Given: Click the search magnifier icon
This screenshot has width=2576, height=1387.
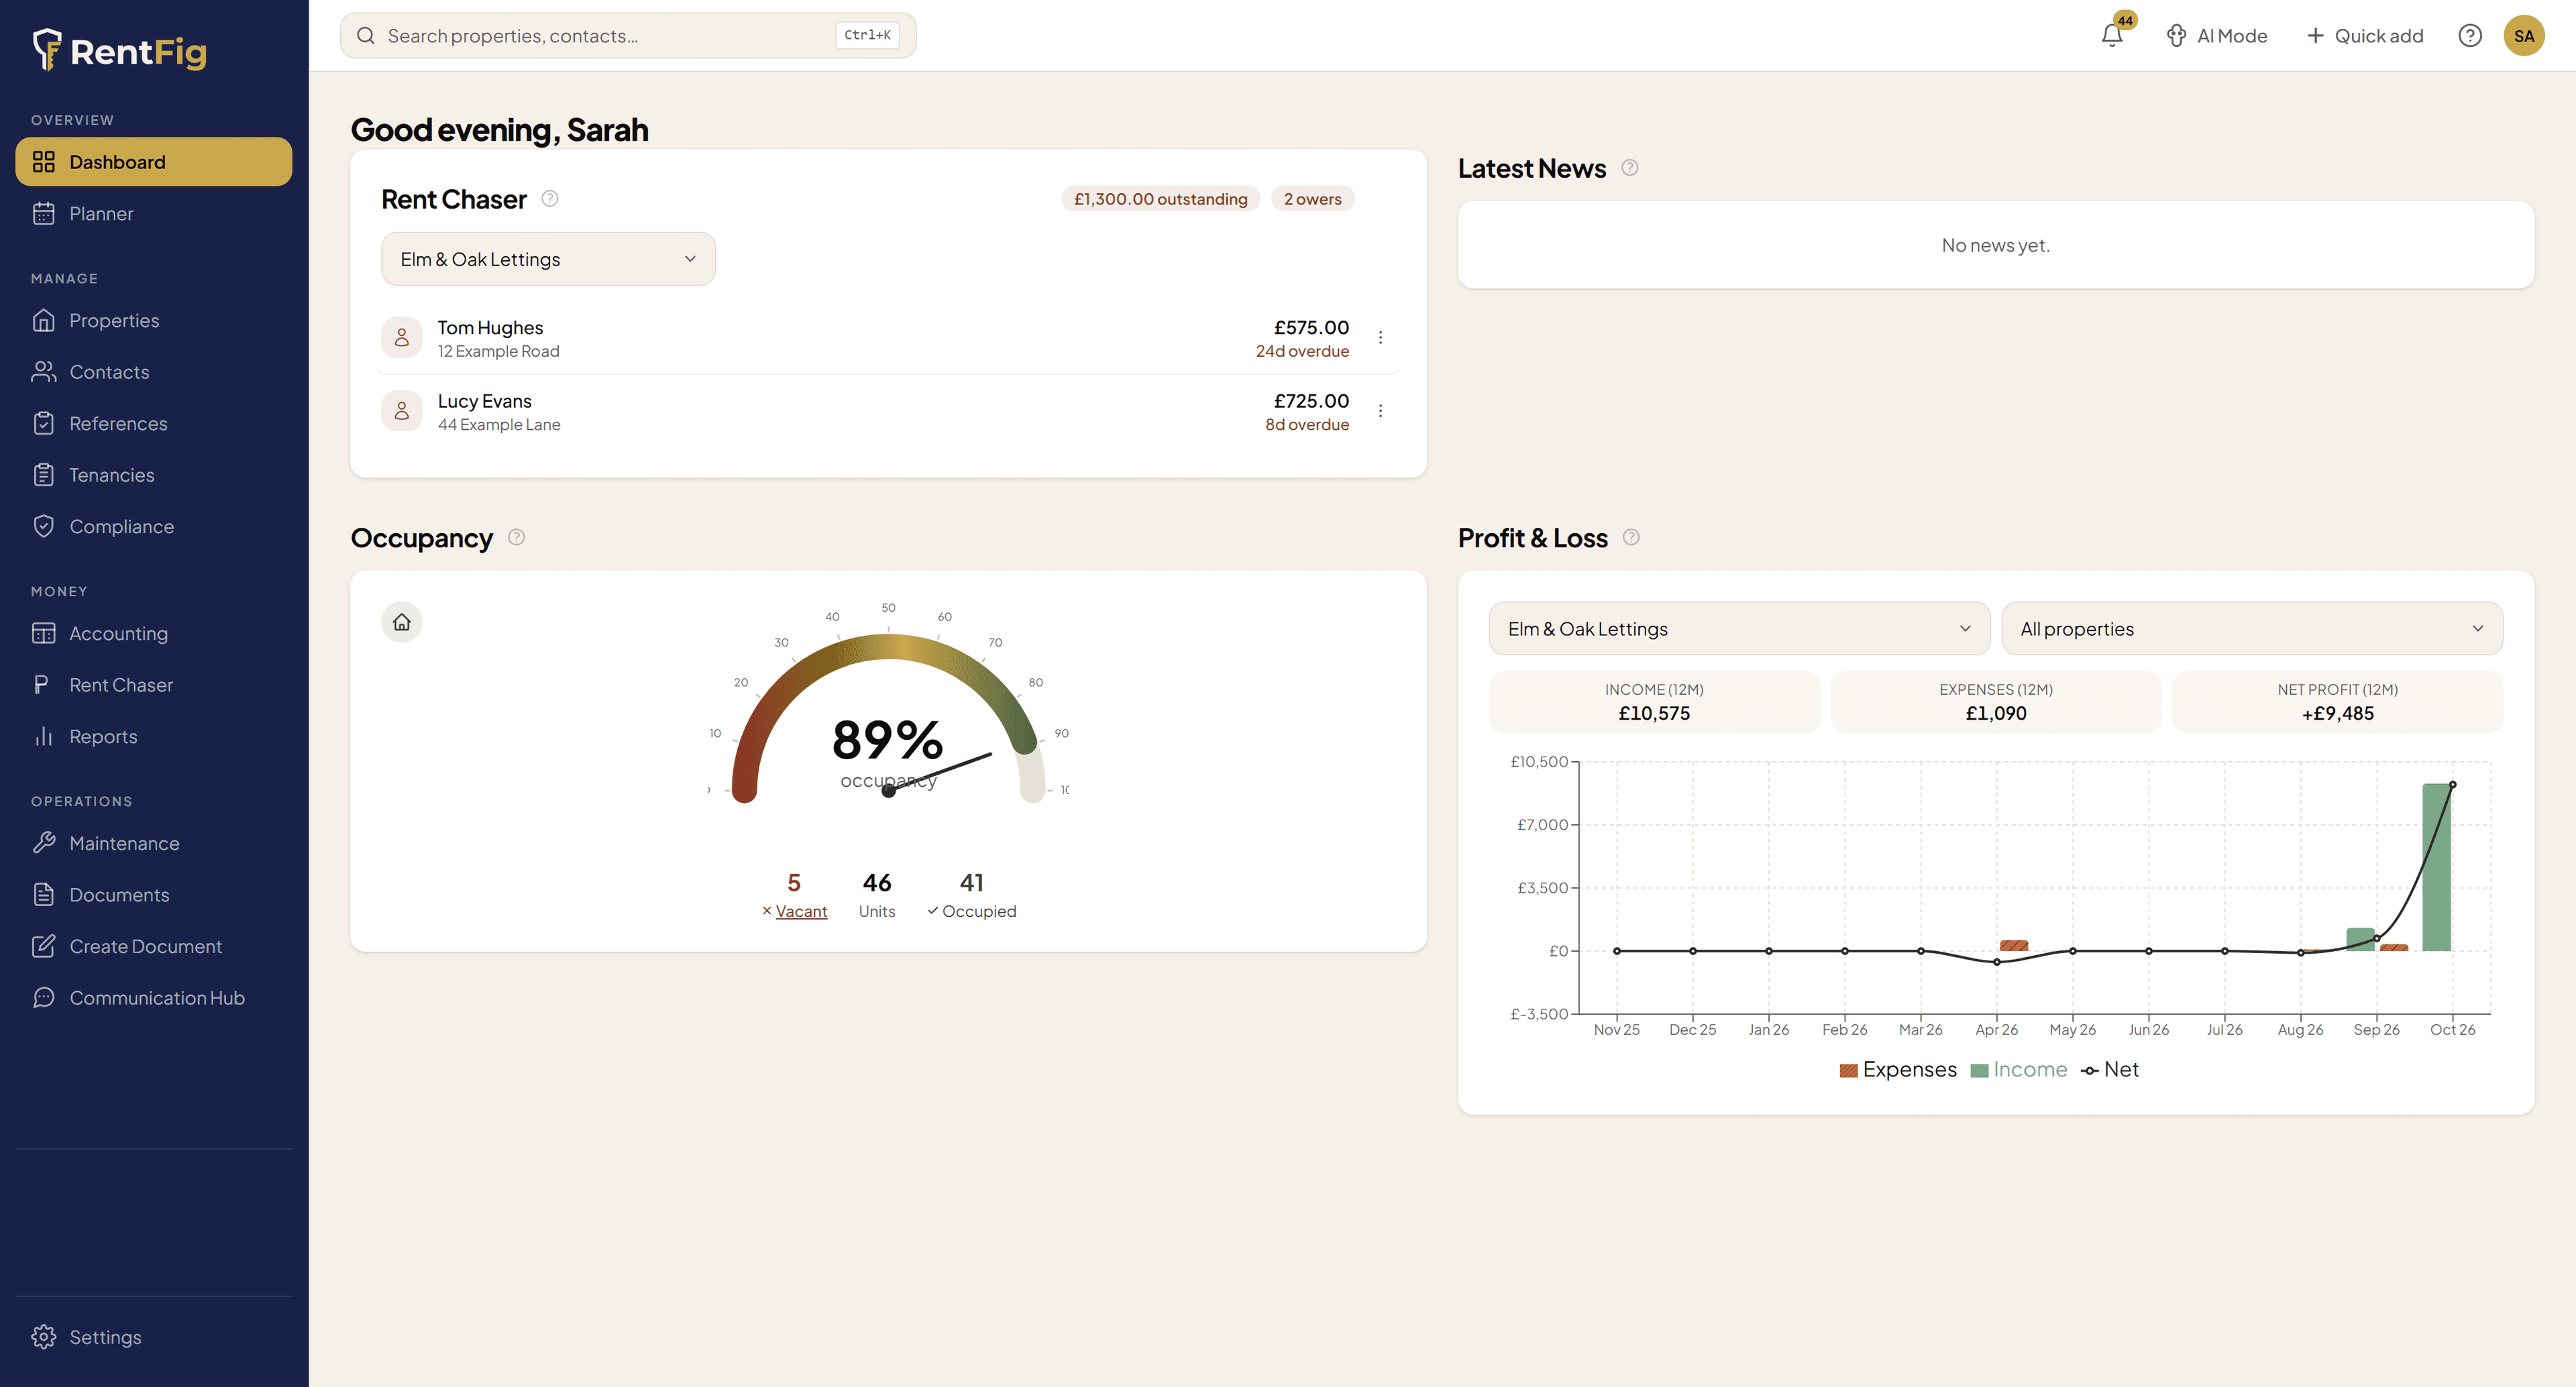Looking at the screenshot, I should click(x=366, y=36).
